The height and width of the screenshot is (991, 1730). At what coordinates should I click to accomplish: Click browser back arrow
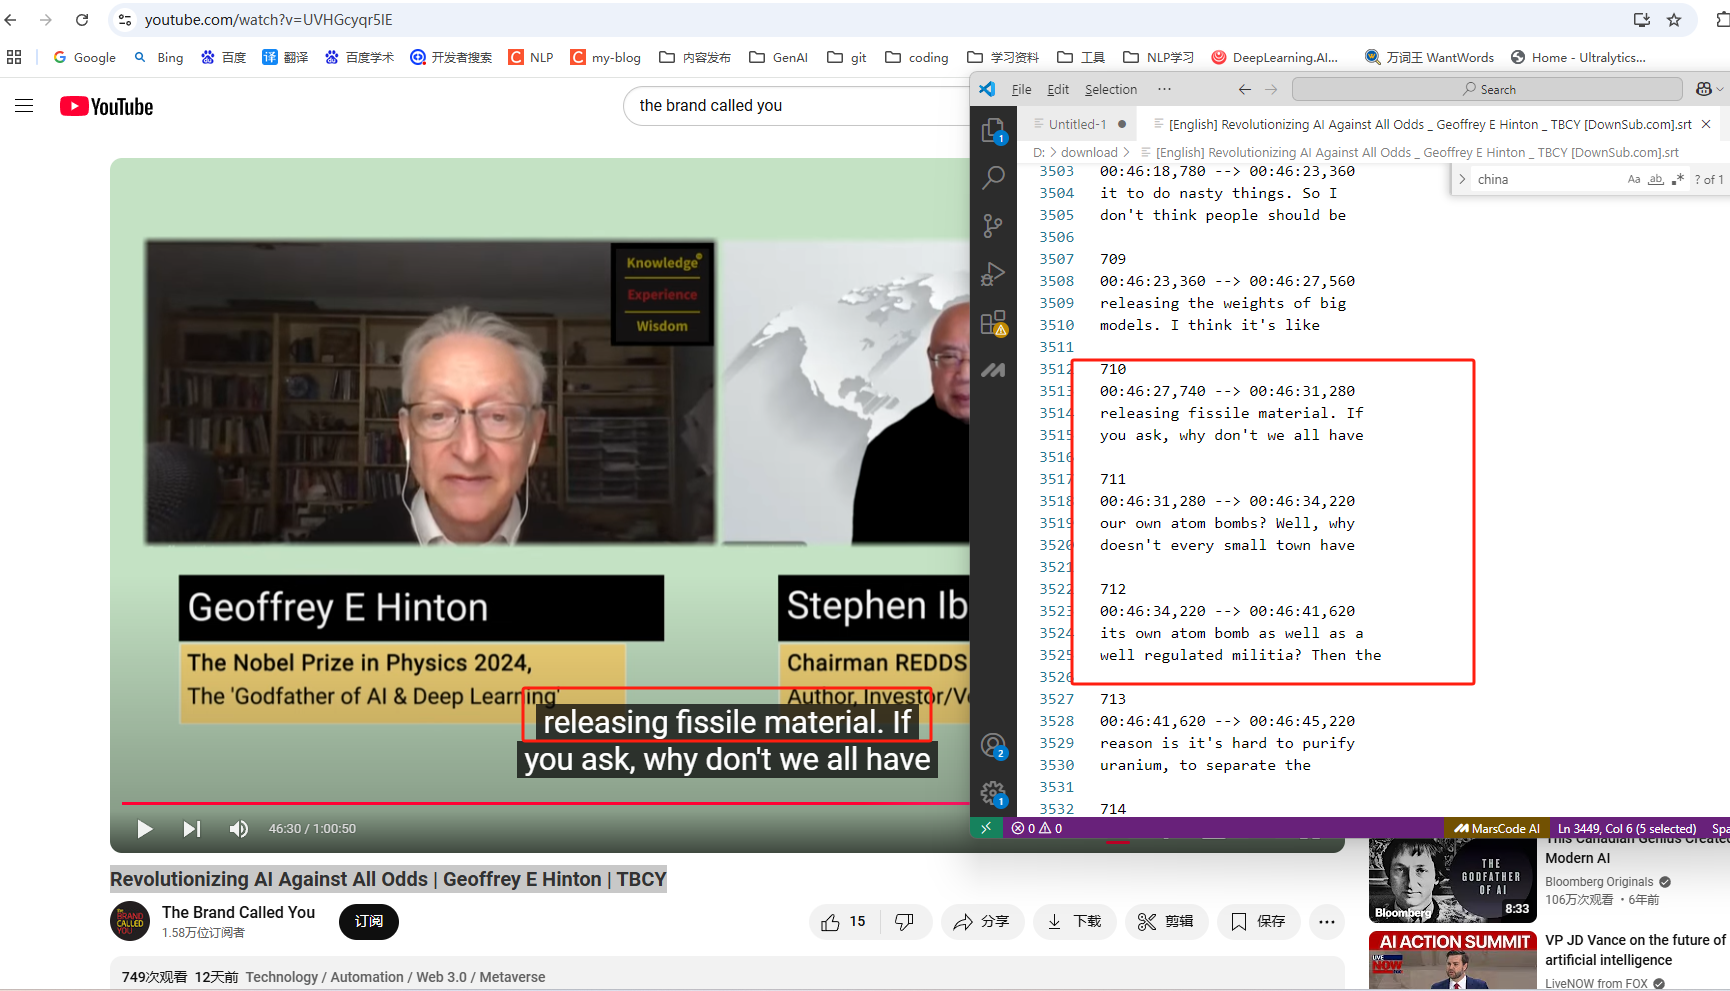(x=11, y=19)
